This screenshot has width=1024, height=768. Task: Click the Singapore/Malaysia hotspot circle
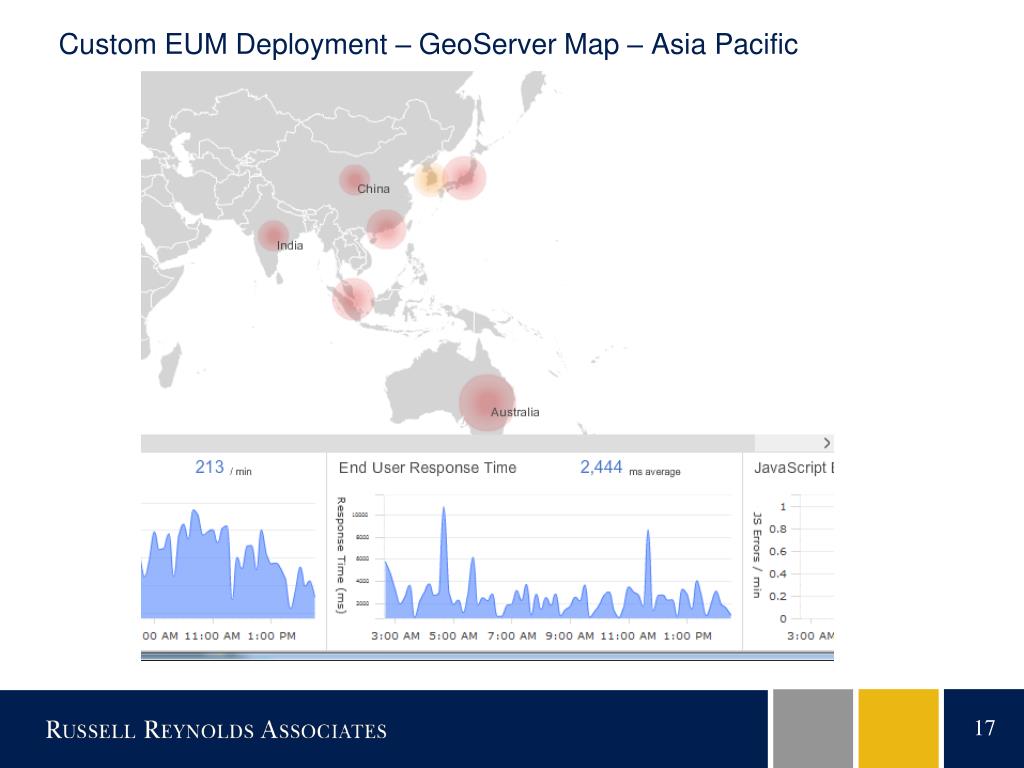pos(353,298)
